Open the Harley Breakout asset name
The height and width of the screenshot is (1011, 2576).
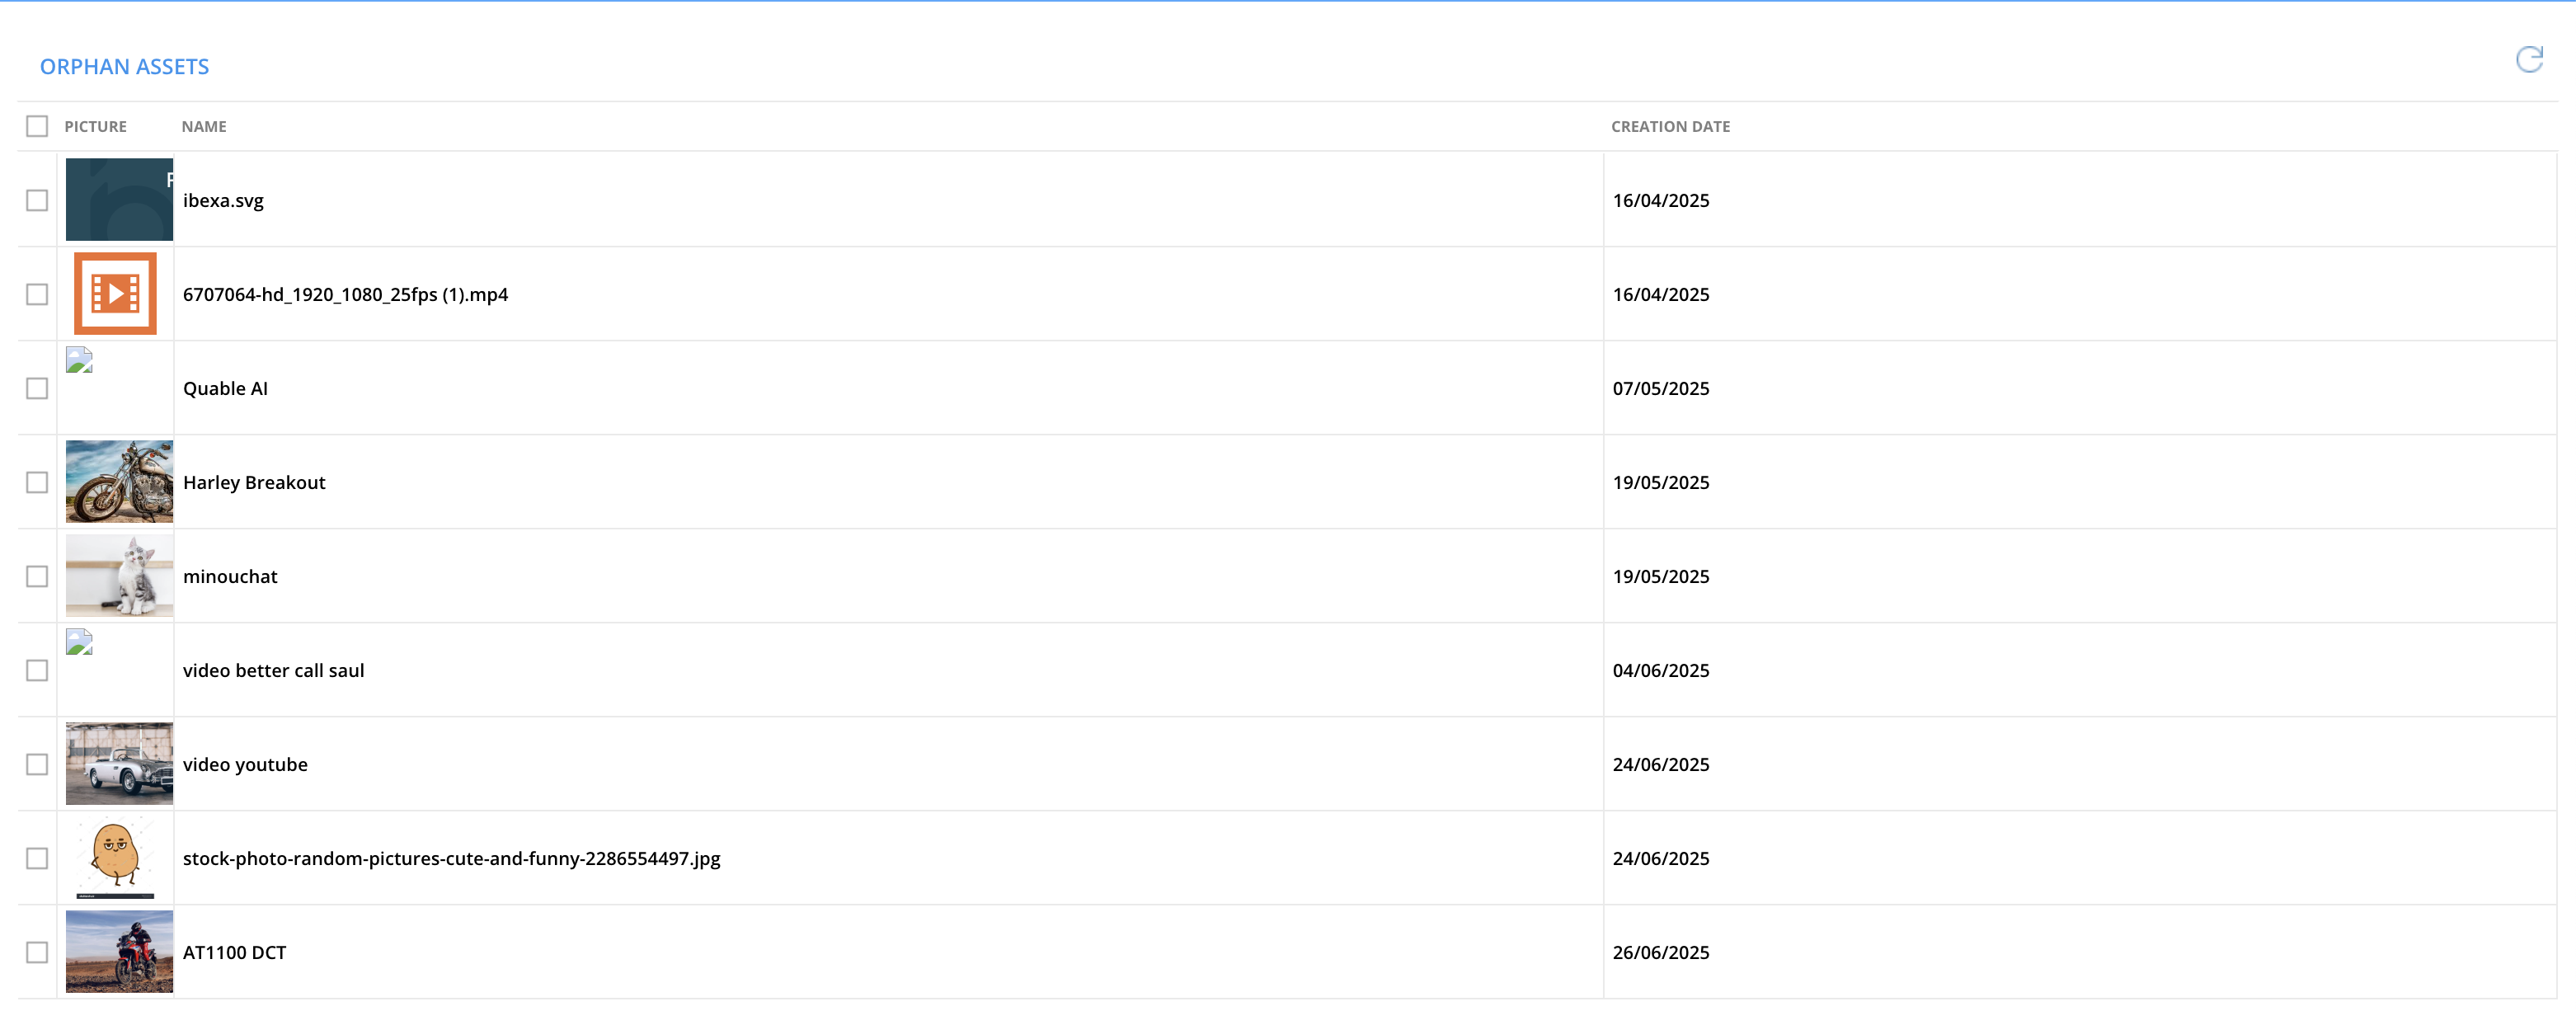[x=254, y=482]
